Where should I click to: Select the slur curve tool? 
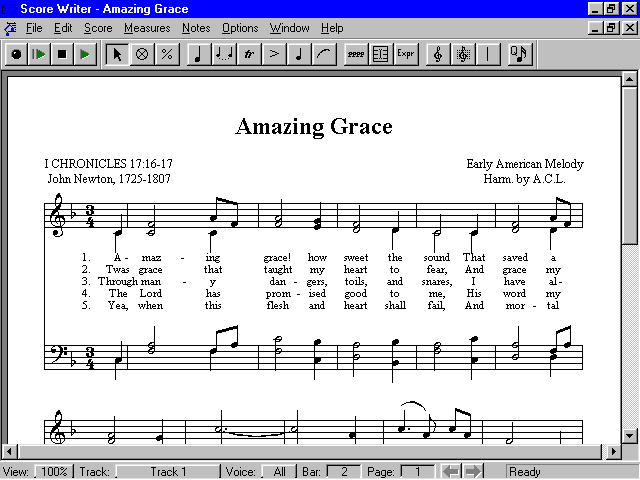[x=324, y=54]
